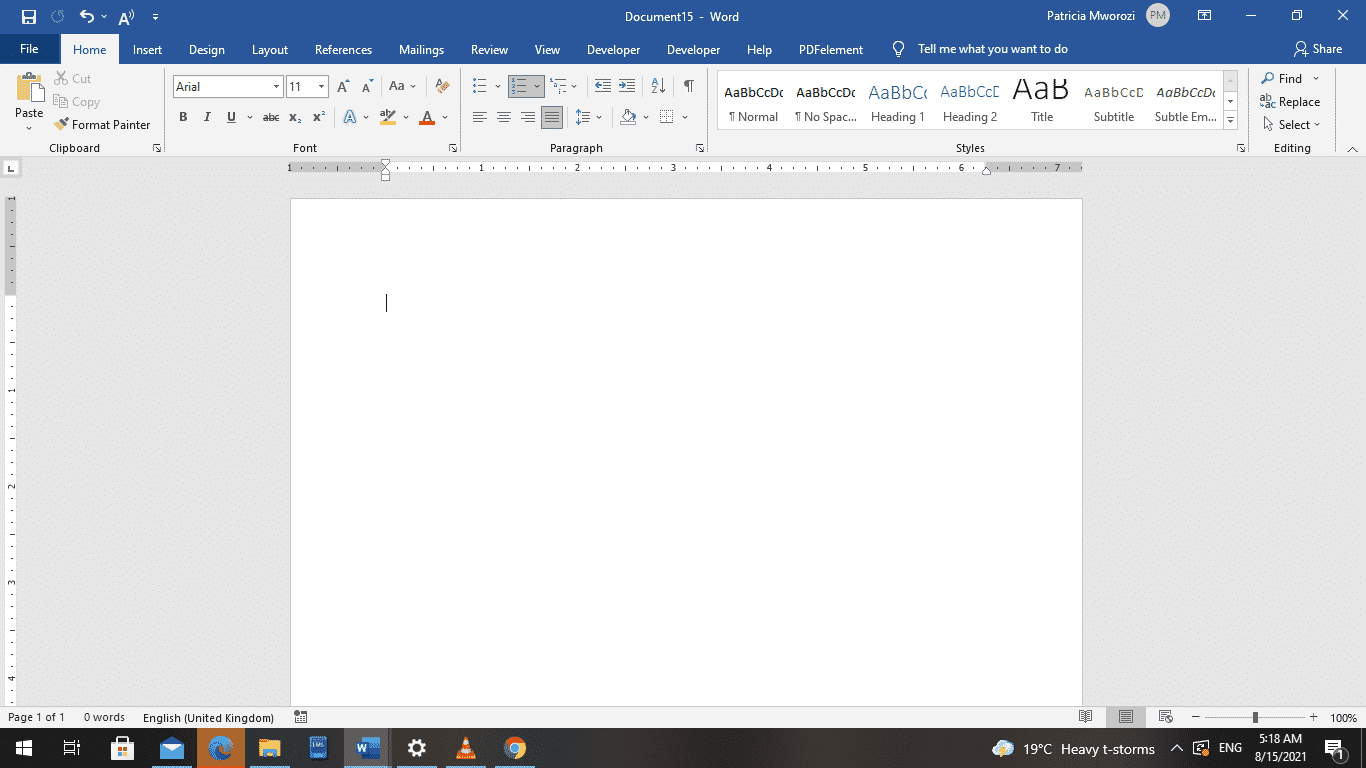Apply bold formatting
The width and height of the screenshot is (1366, 768).
[183, 117]
